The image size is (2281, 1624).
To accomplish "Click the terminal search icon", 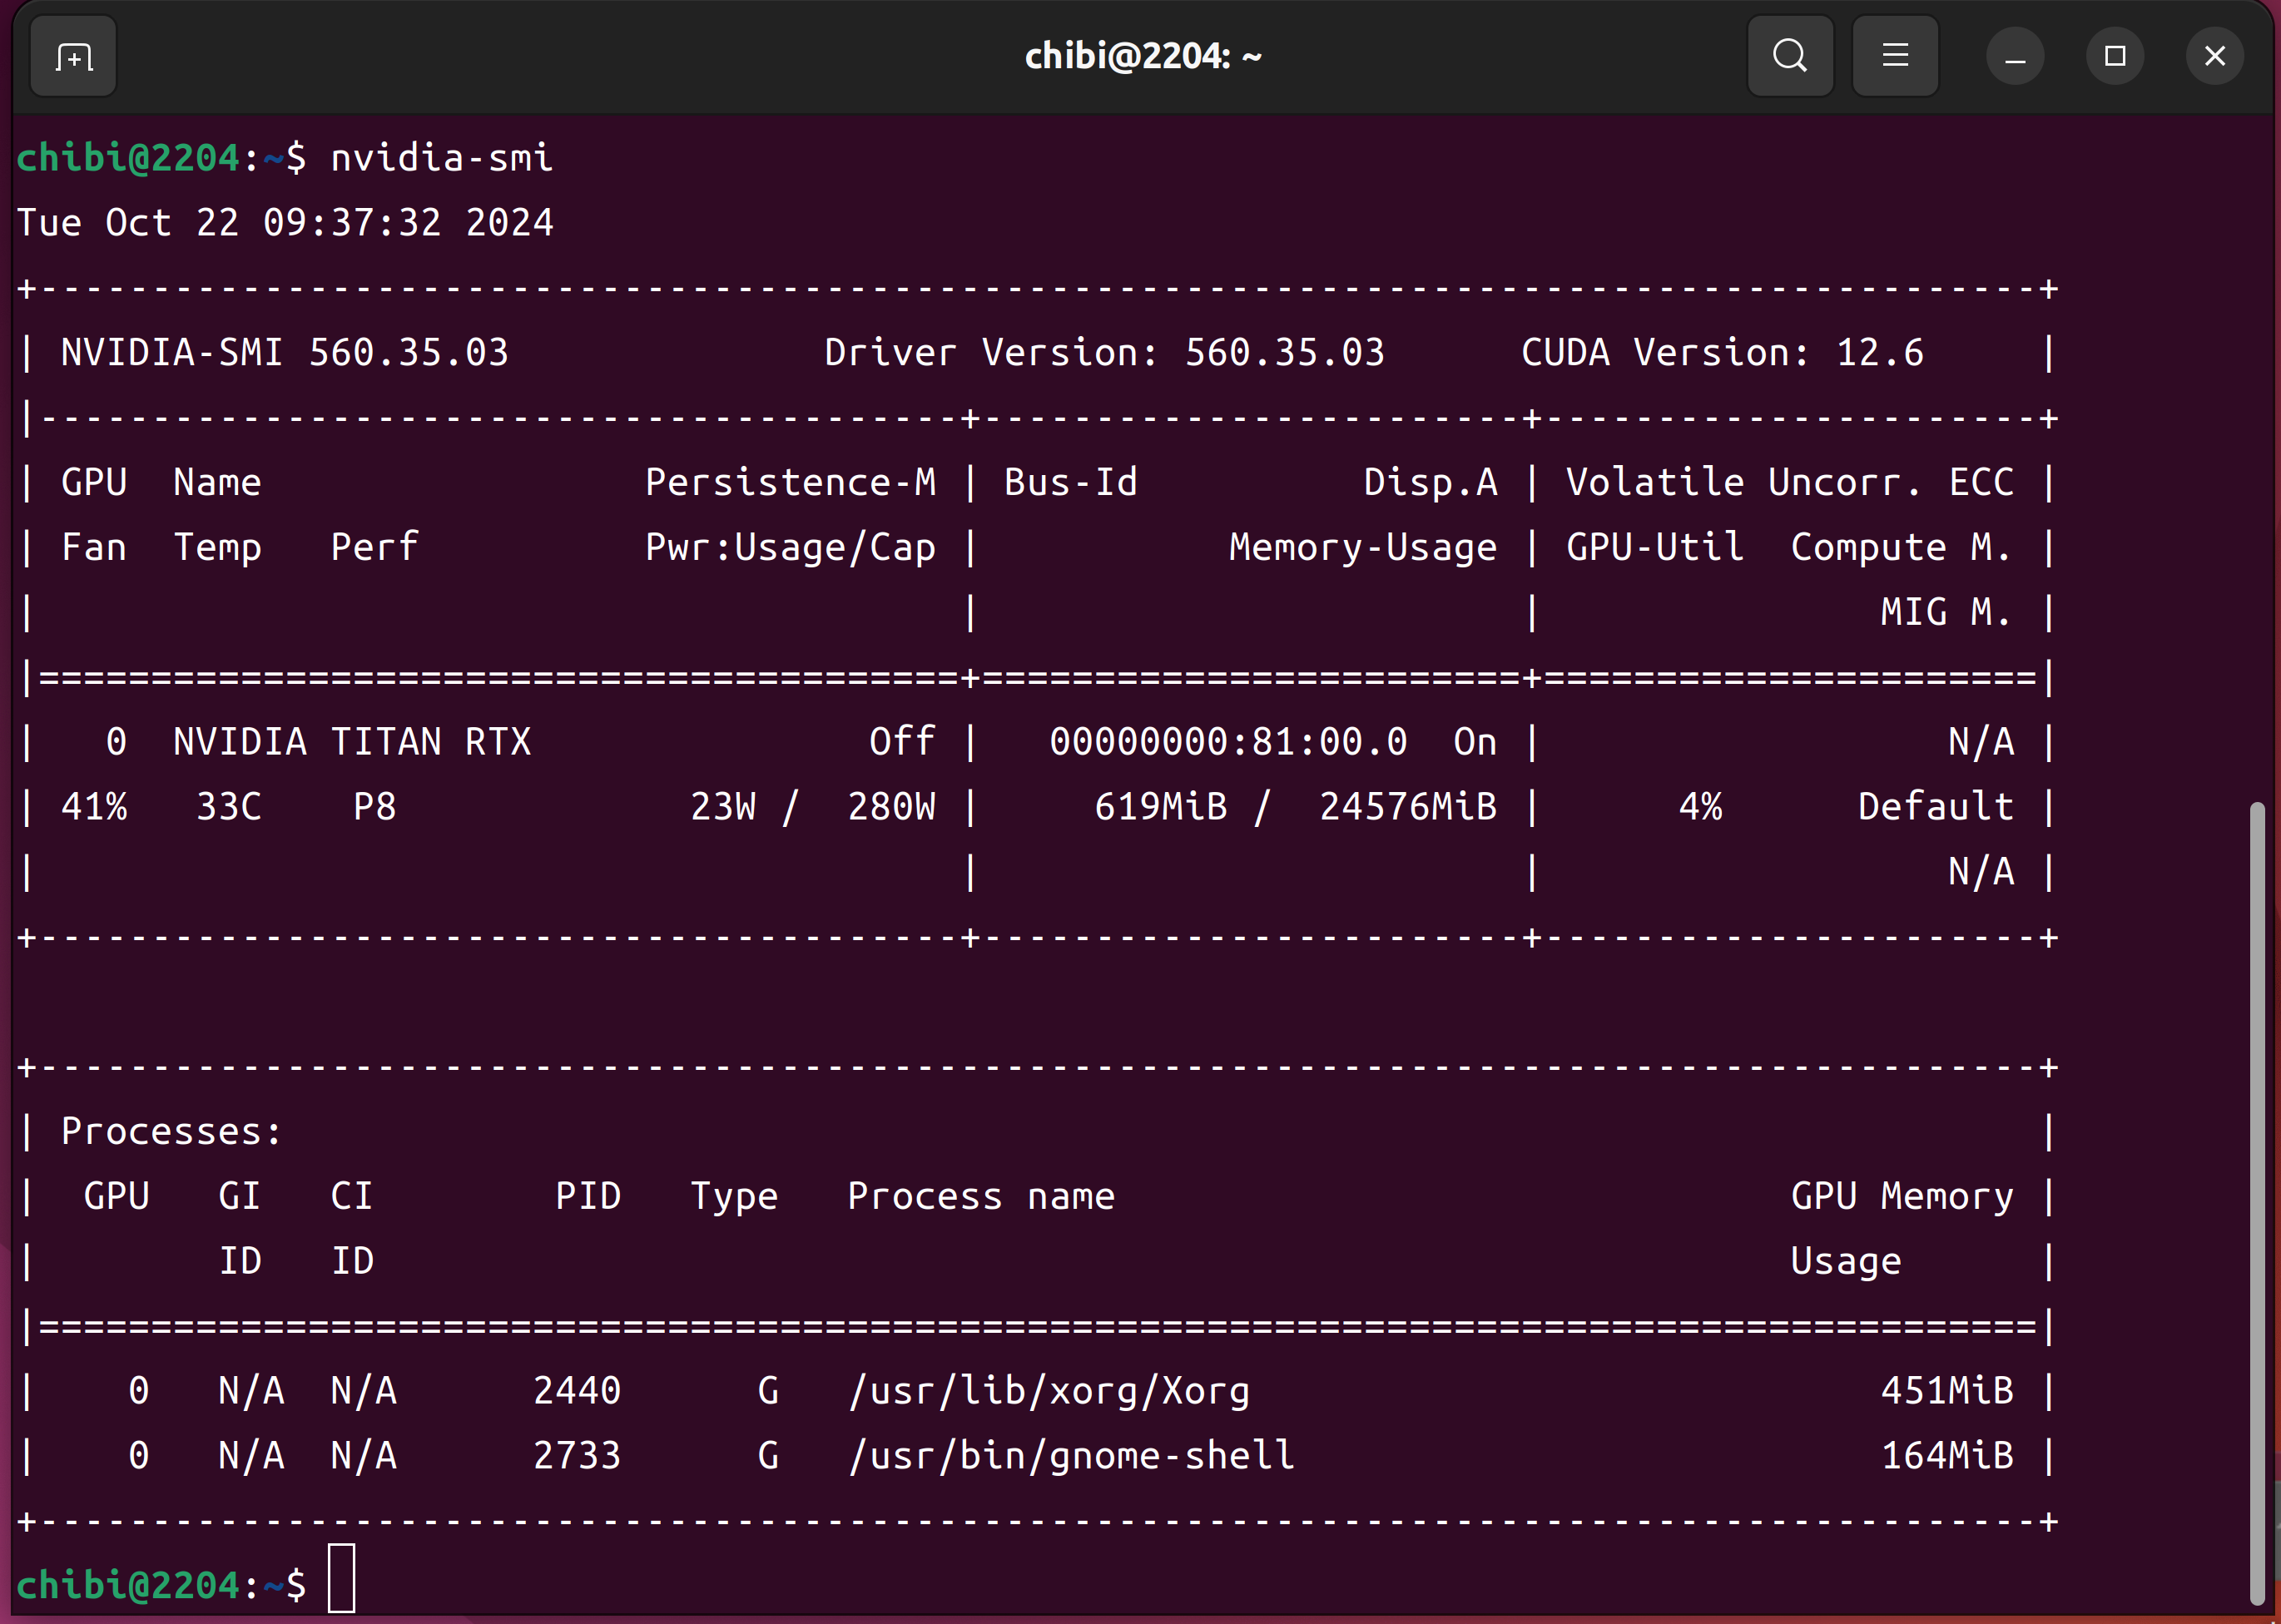I will tap(1789, 56).
